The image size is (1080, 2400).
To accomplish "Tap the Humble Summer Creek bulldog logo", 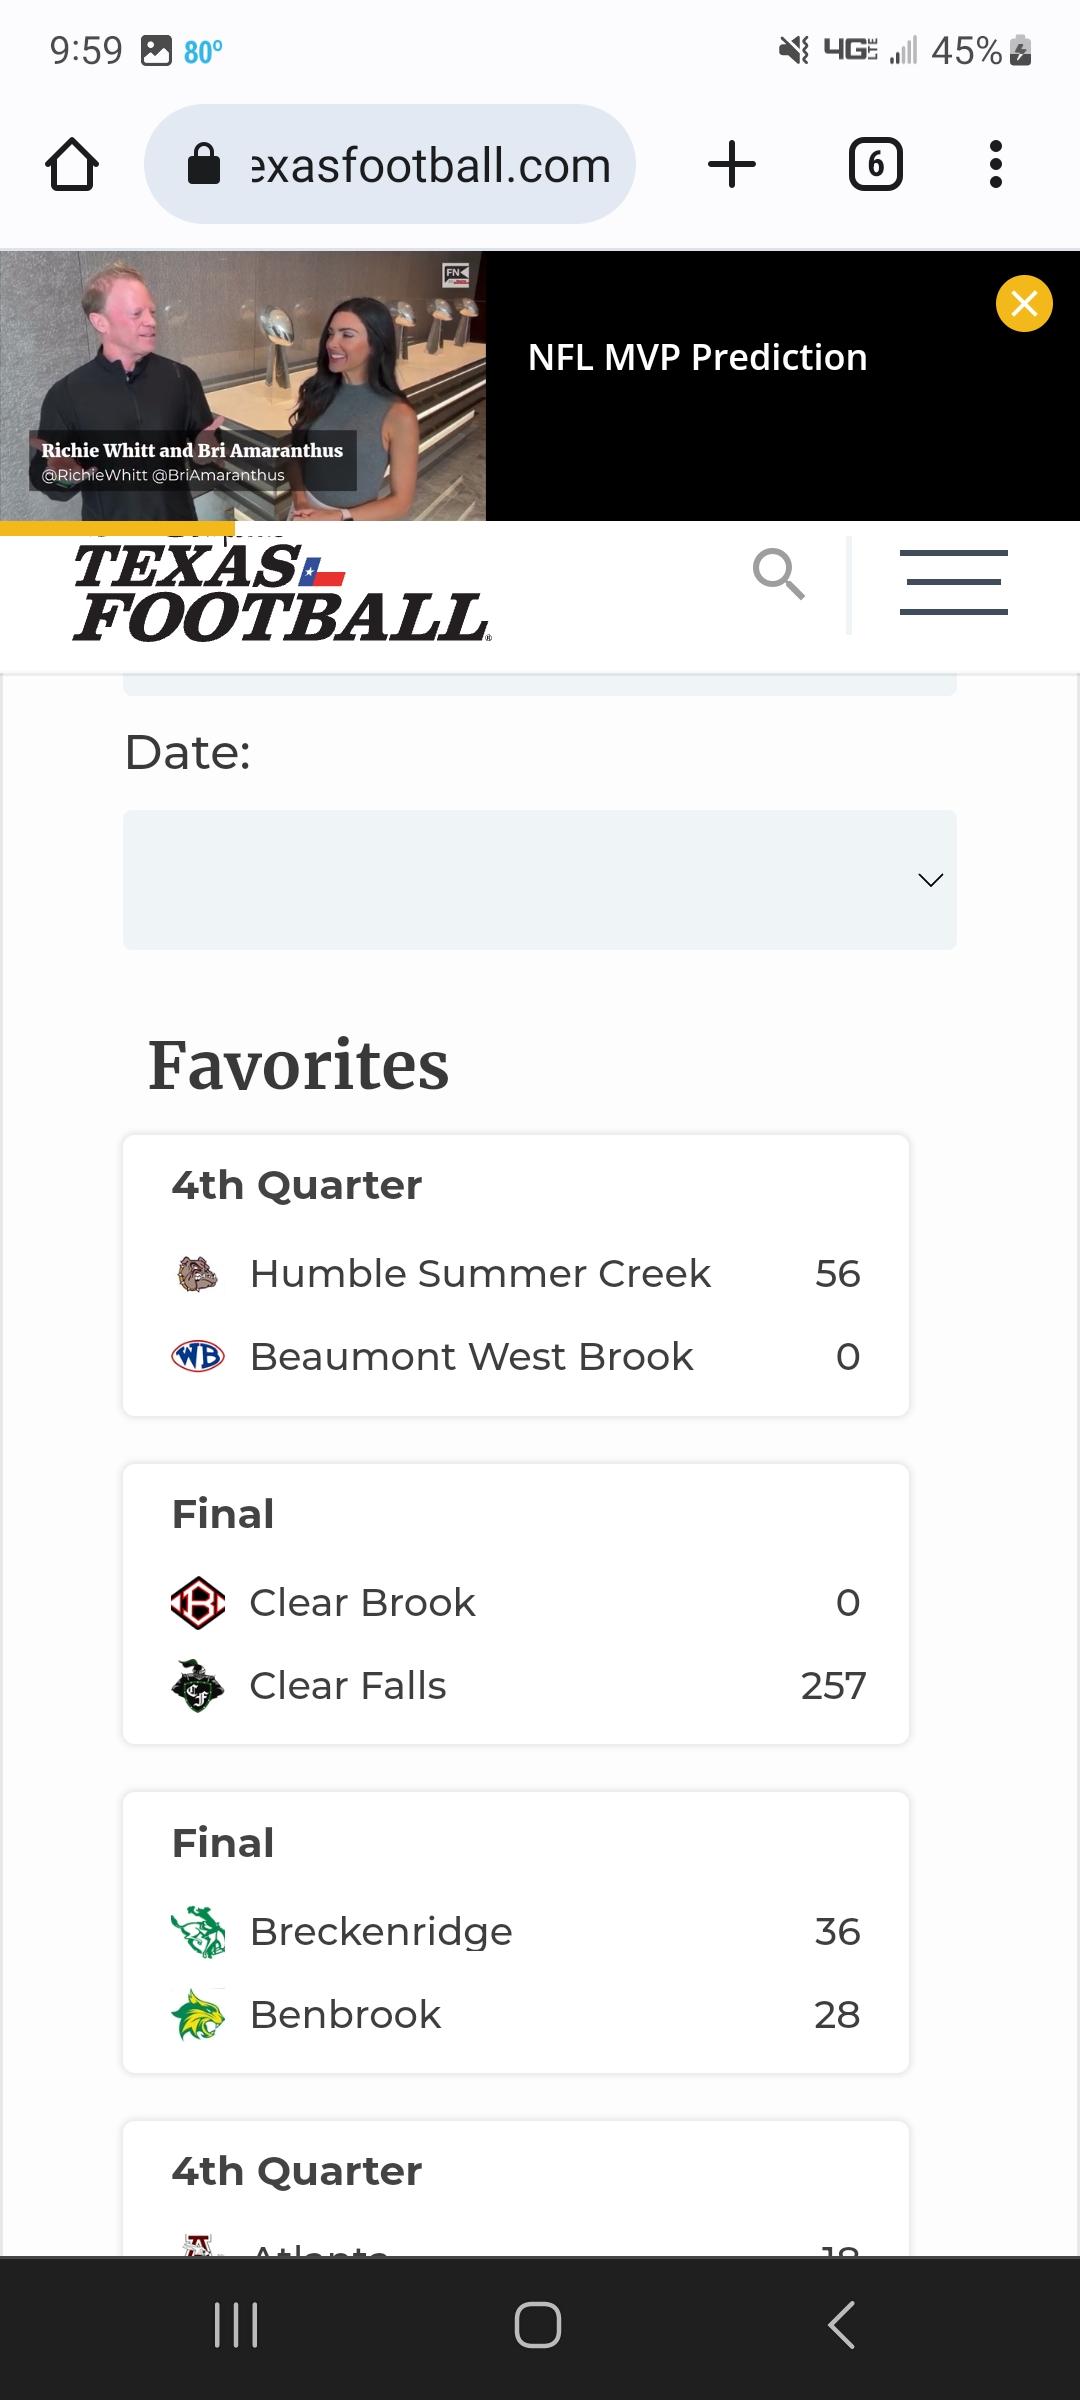I will tap(197, 1274).
